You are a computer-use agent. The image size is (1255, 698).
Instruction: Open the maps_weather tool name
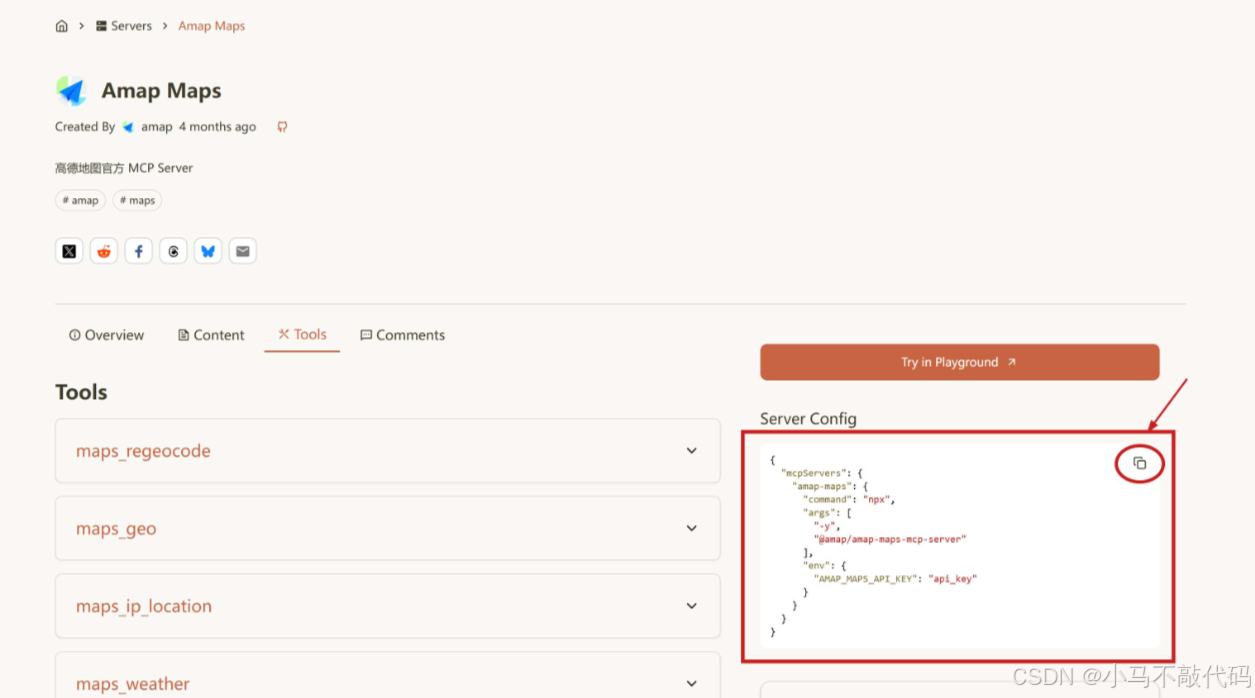[x=133, y=684]
